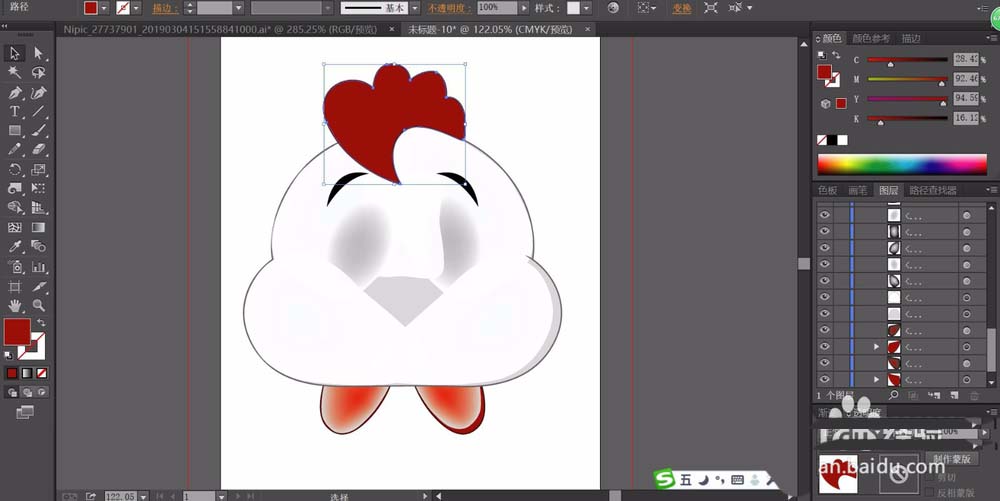Viewport: 1000px width, 501px height.
Task: Select the Pen tool
Action: 15,93
